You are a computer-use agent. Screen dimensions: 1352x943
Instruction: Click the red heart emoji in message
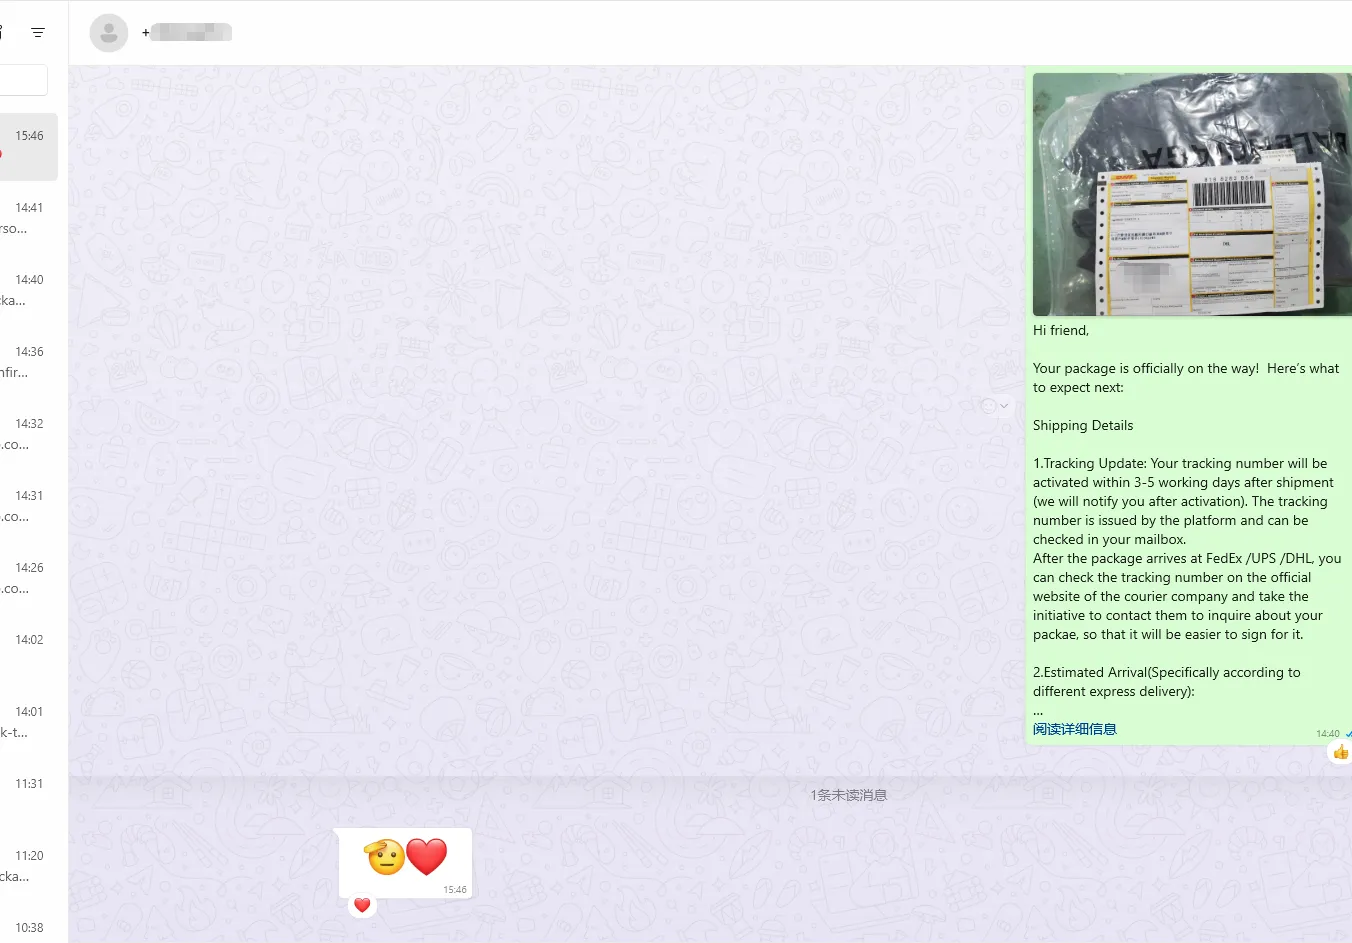[x=427, y=857]
